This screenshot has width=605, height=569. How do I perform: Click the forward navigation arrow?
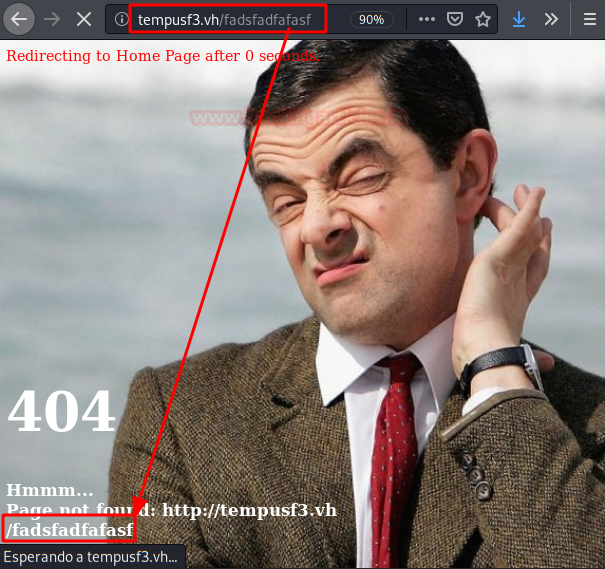[52, 19]
